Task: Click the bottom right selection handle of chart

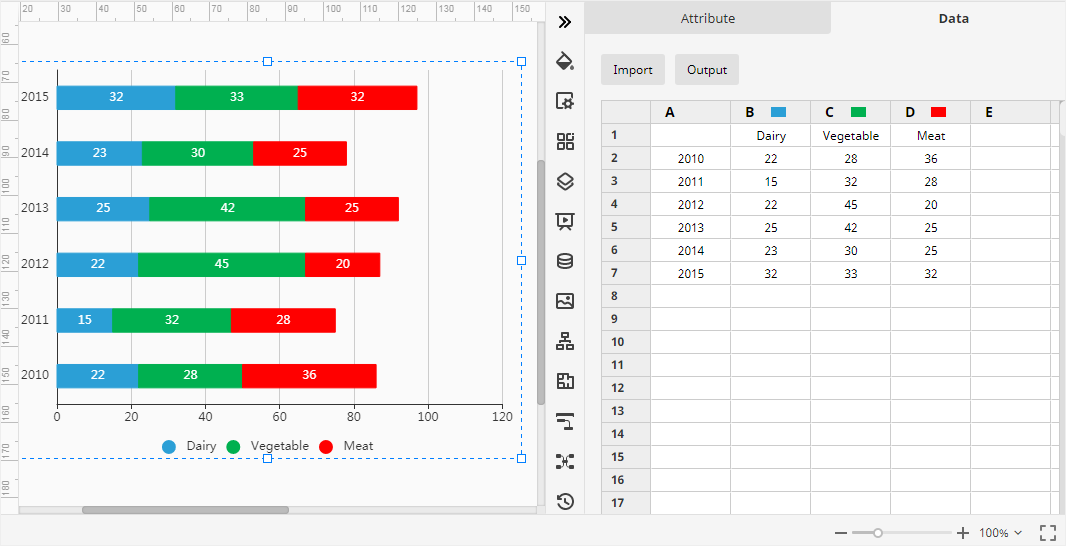Action: (521, 458)
